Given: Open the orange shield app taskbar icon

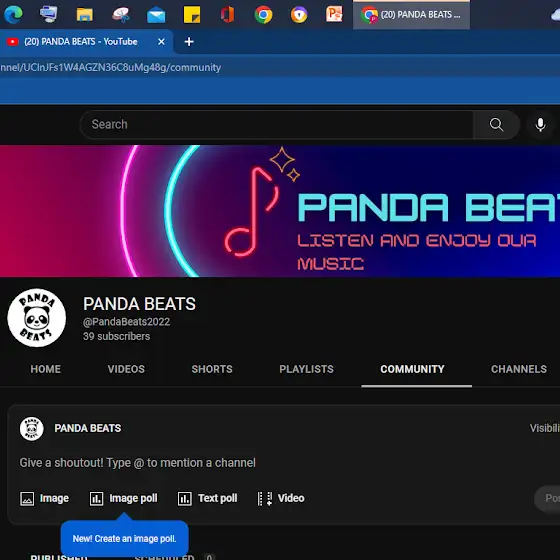Looking at the screenshot, I should [299, 15].
